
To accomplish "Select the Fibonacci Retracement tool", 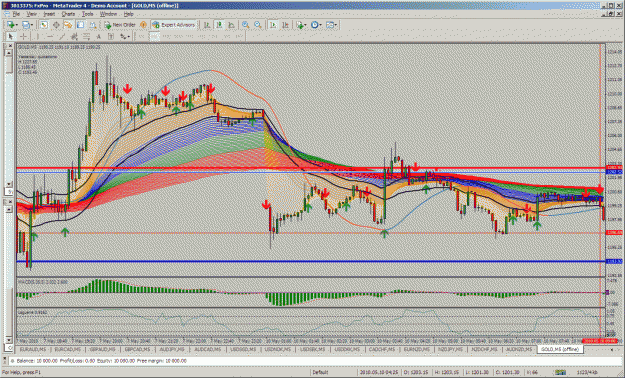I will pyautogui.click(x=86, y=37).
